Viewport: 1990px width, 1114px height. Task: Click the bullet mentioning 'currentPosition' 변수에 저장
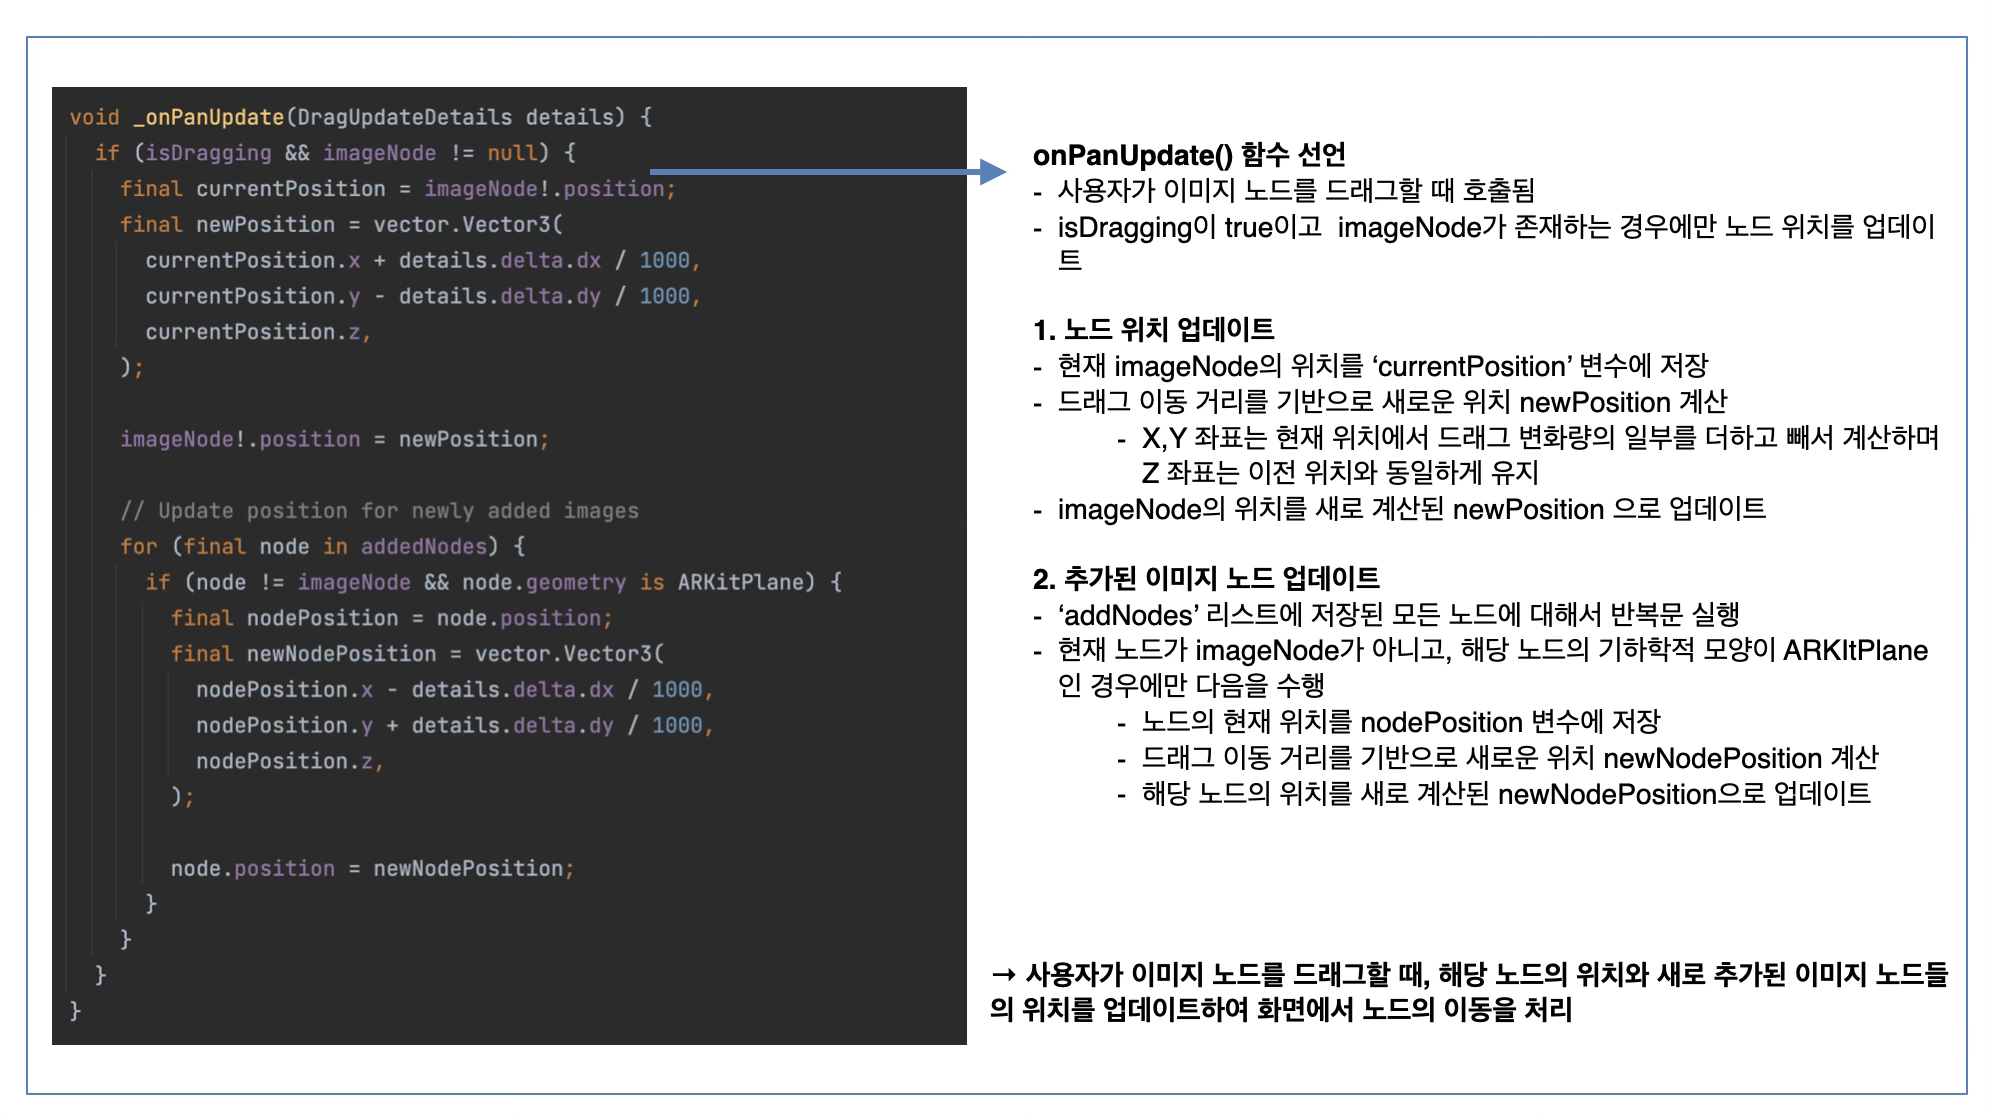tap(1382, 366)
